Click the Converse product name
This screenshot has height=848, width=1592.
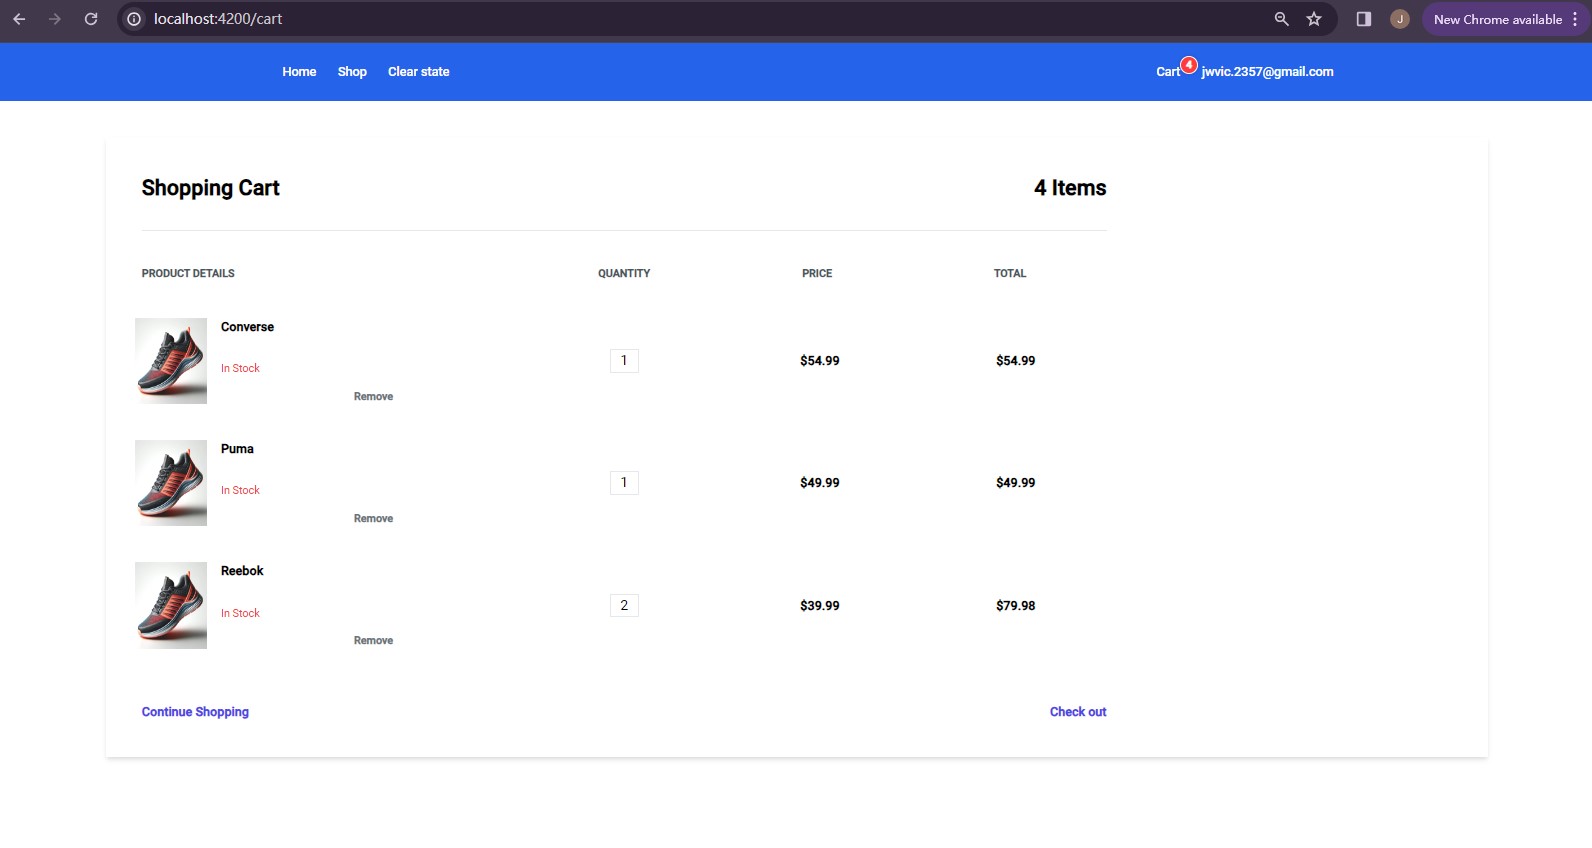(247, 327)
